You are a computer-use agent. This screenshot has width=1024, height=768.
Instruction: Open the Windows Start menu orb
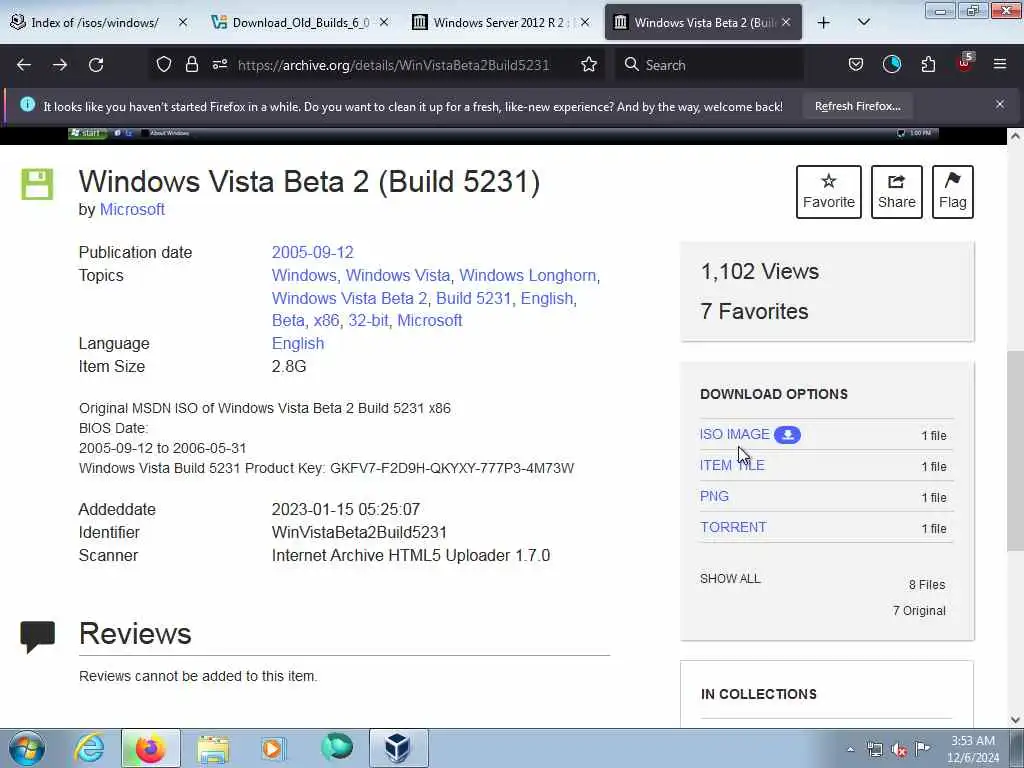tap(27, 748)
